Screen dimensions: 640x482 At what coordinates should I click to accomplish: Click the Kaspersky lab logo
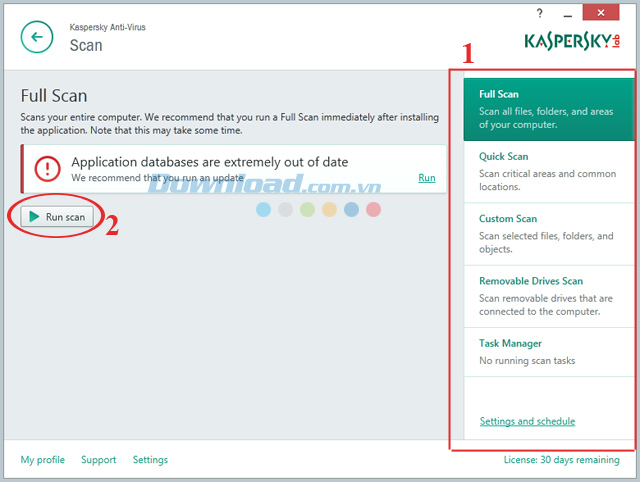pyautogui.click(x=572, y=41)
